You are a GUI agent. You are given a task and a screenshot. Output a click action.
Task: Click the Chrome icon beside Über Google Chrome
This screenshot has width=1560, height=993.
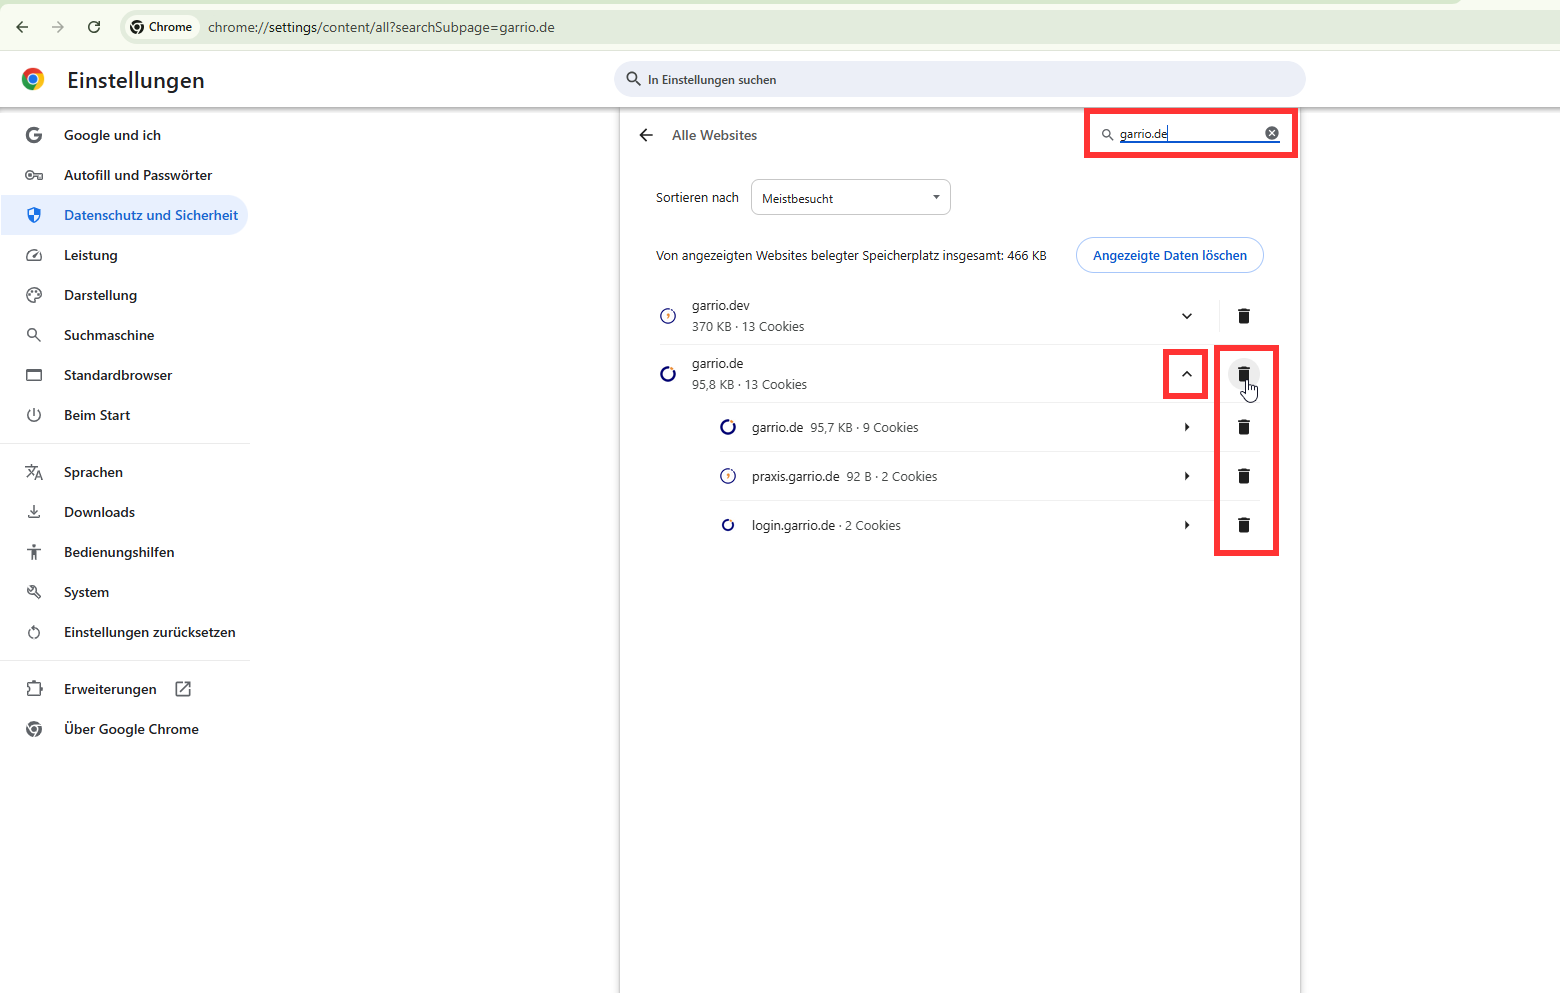tap(34, 729)
